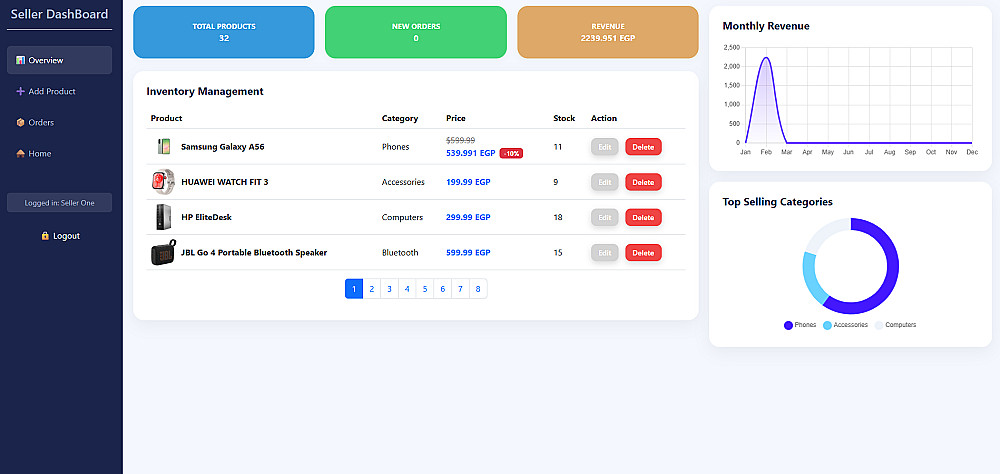Click JBL Go 4 Portable Bluetooth Speaker name

click(254, 253)
